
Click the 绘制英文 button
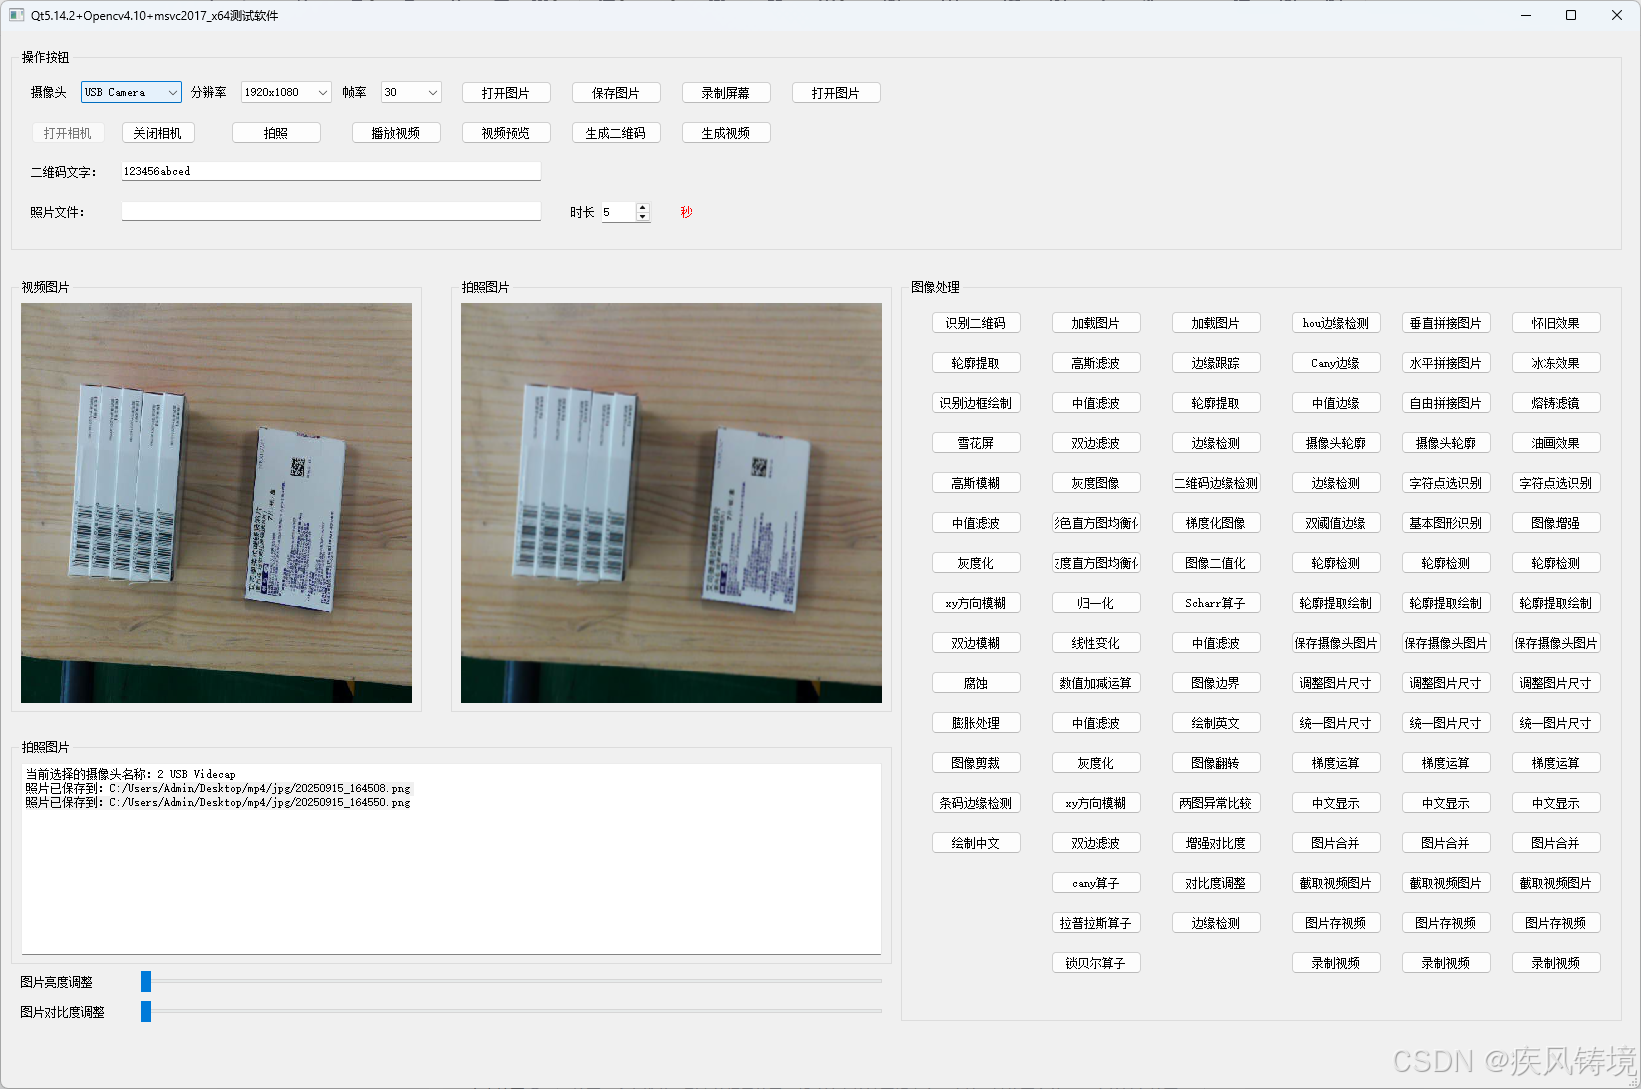coord(1216,723)
